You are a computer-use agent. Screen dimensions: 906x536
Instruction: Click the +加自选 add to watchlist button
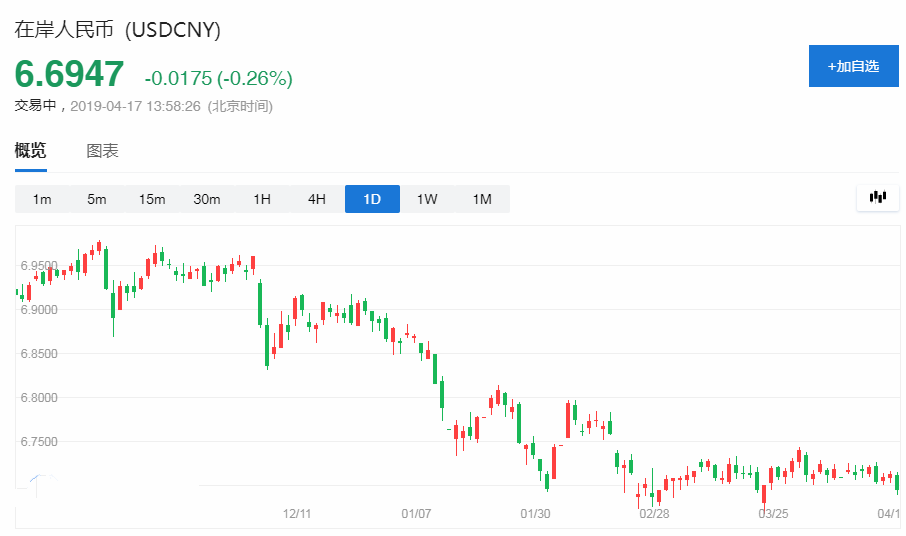point(853,66)
